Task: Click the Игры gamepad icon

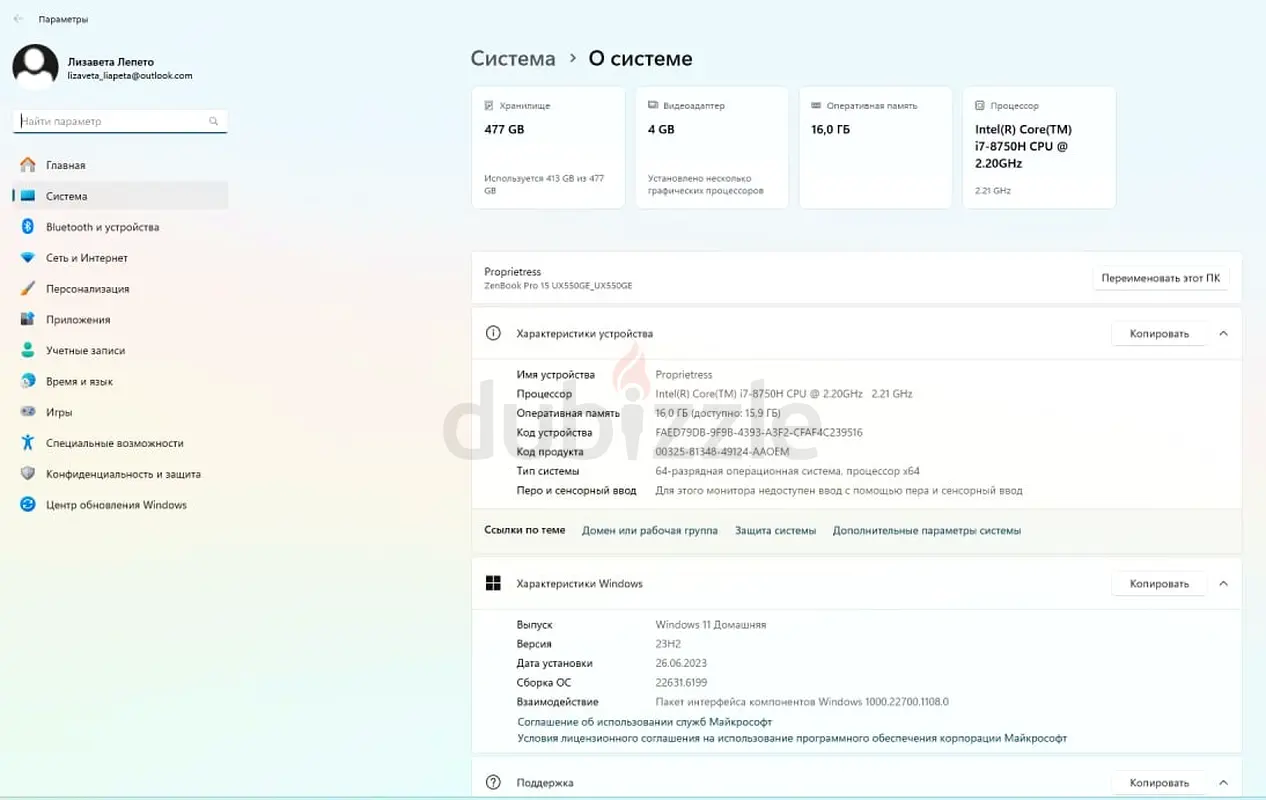Action: click(x=28, y=412)
